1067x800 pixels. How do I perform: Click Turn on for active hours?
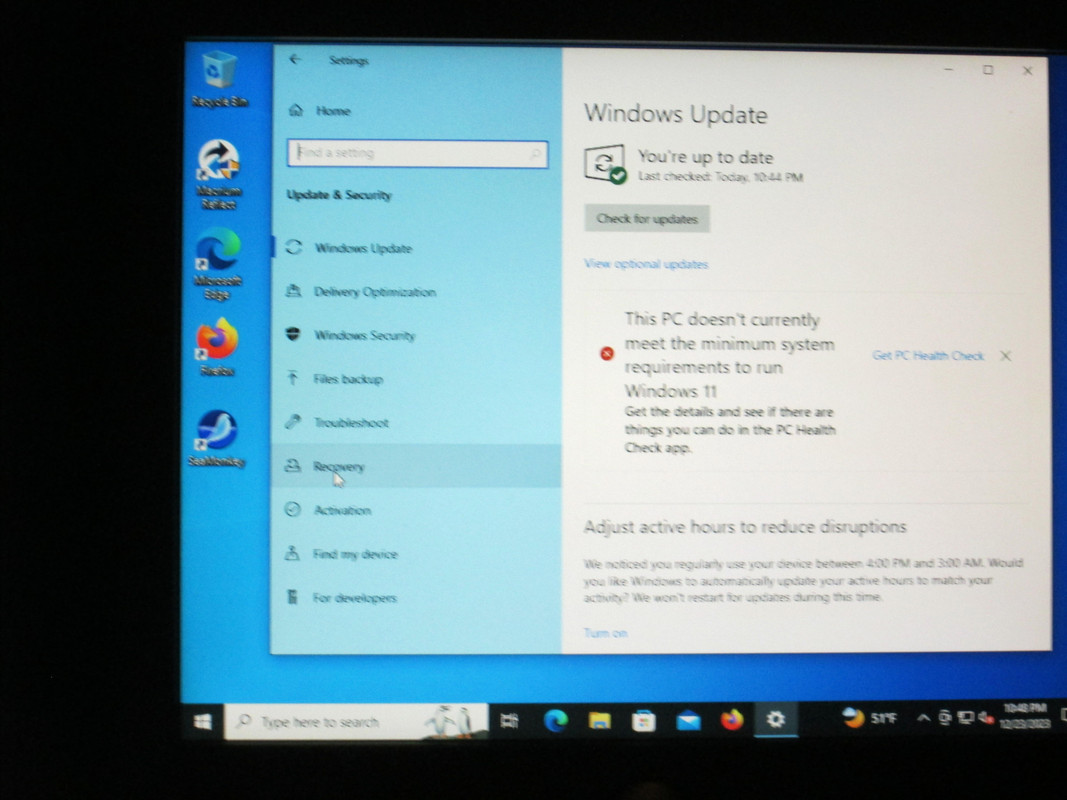pos(605,633)
